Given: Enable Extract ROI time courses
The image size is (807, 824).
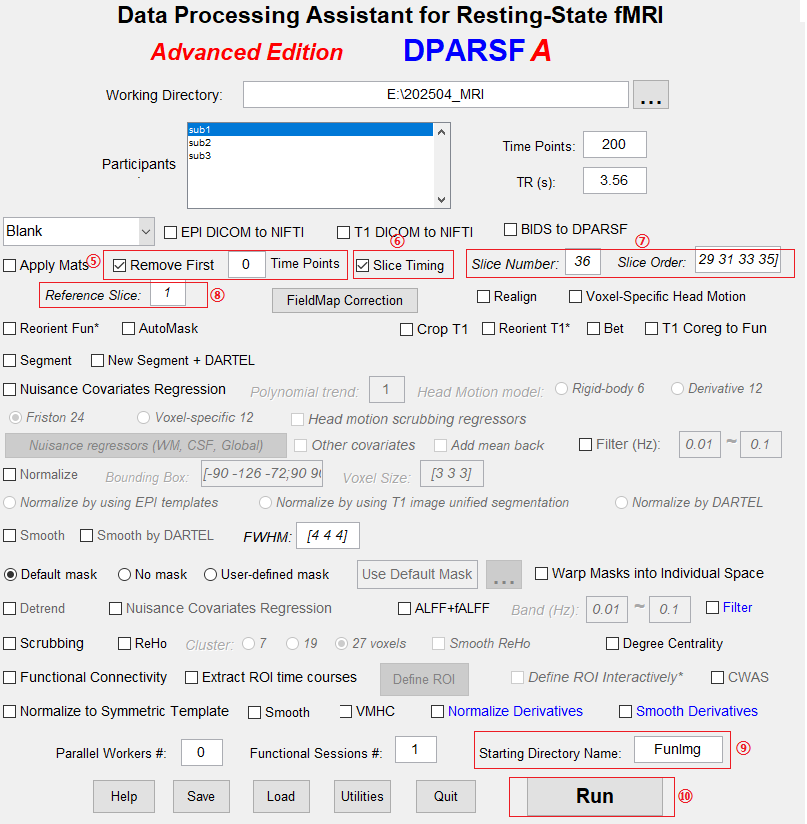Looking at the screenshot, I should coord(192,678).
